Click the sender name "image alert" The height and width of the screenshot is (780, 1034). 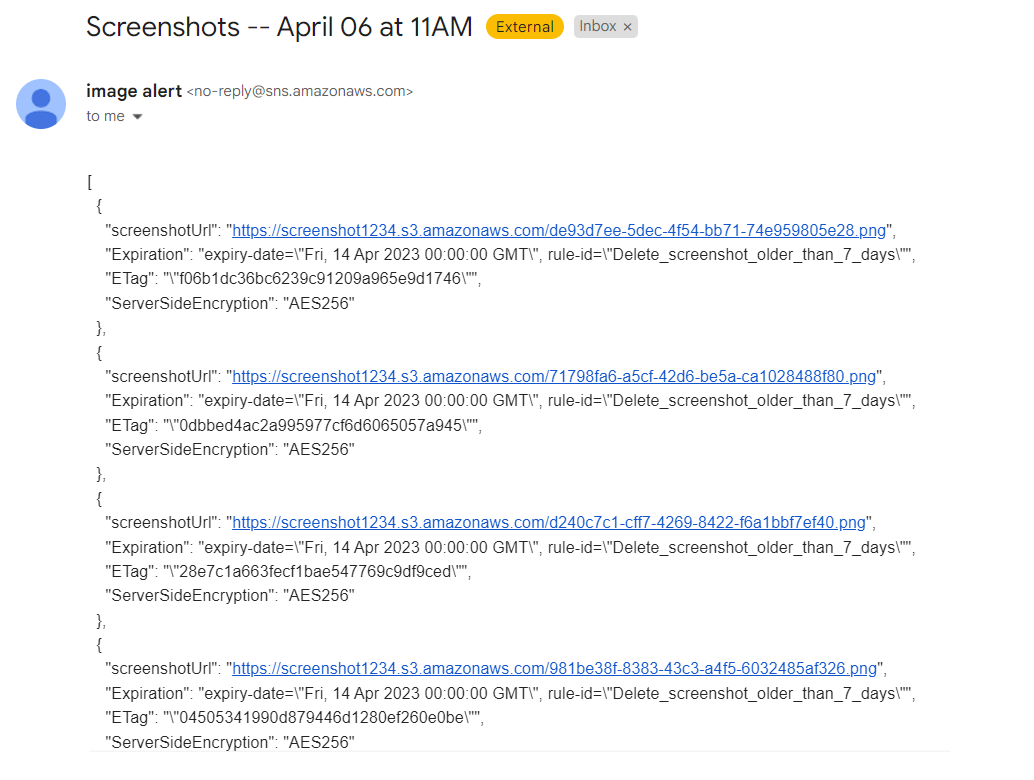(134, 91)
